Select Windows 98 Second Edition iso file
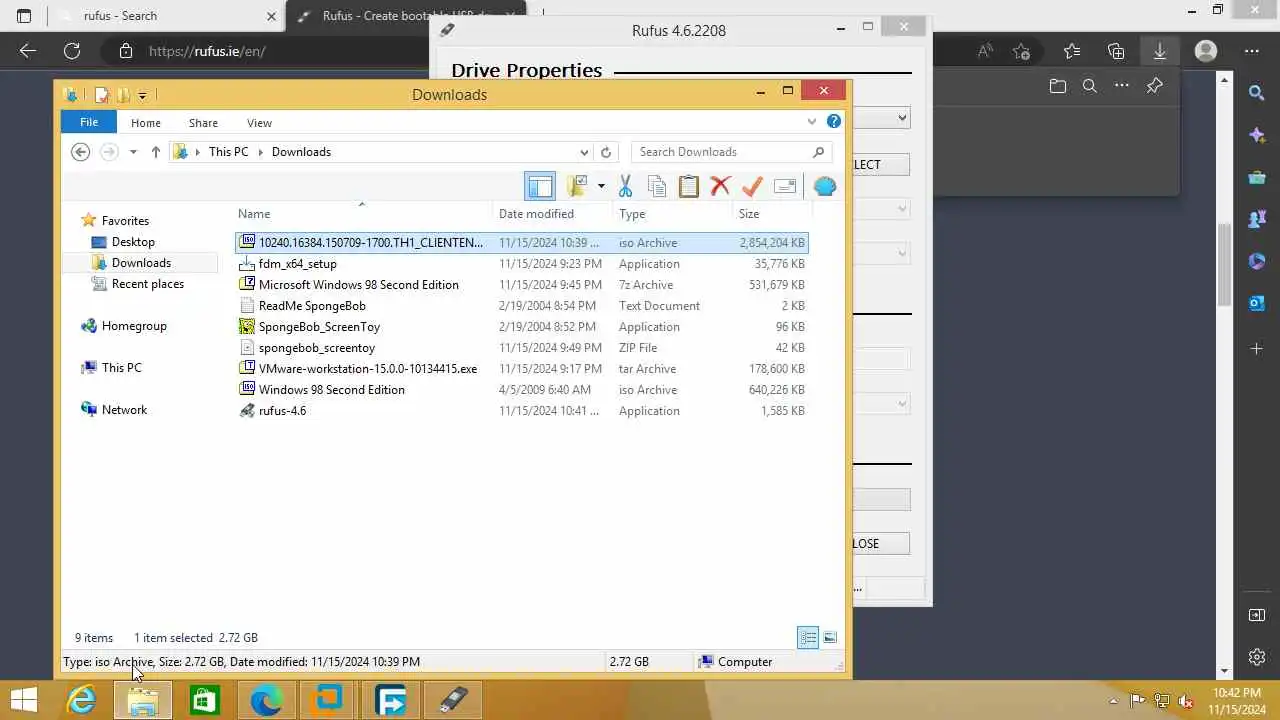This screenshot has height=720, width=1280. click(521, 390)
